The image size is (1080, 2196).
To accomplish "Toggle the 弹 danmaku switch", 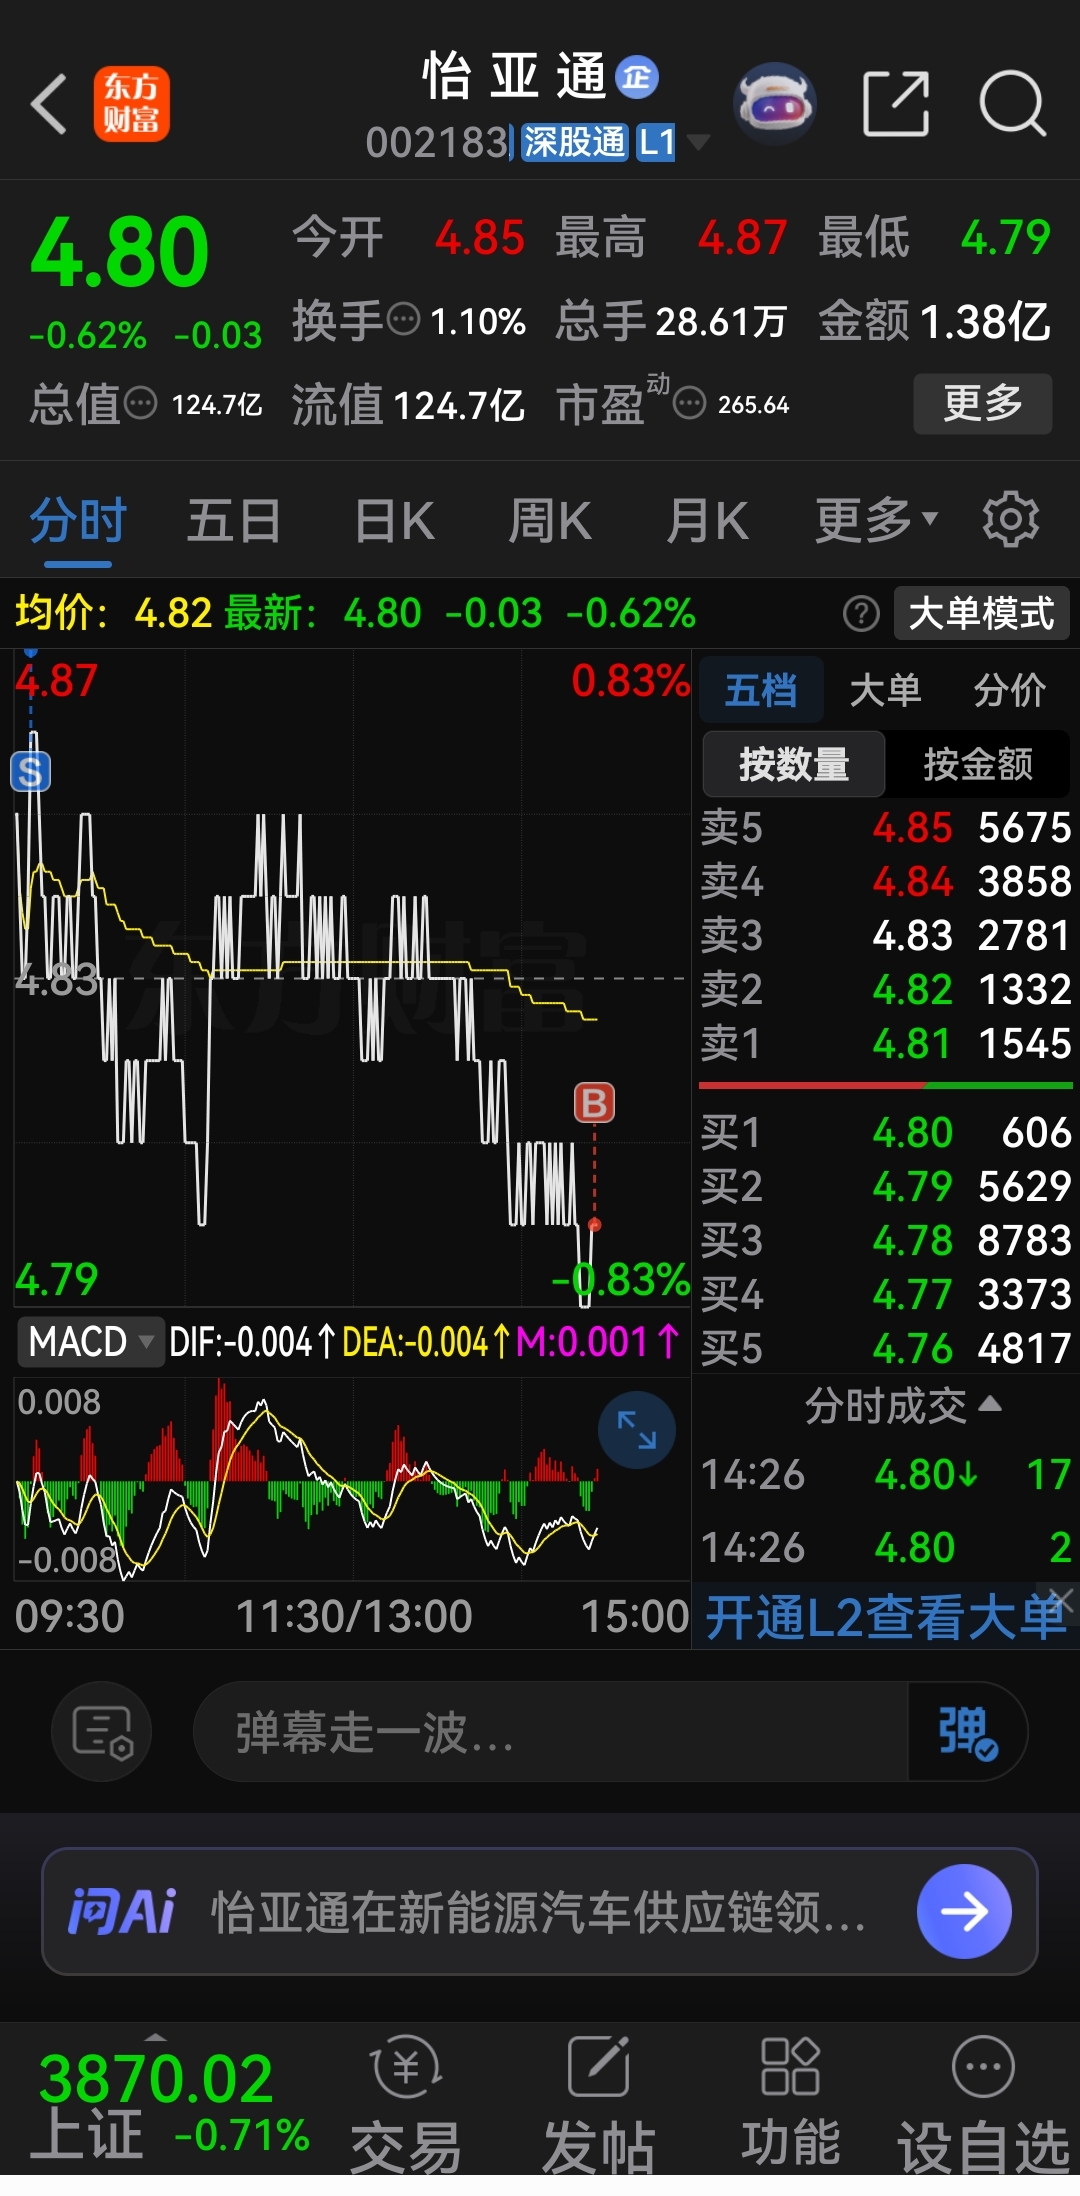I will tap(966, 1731).
